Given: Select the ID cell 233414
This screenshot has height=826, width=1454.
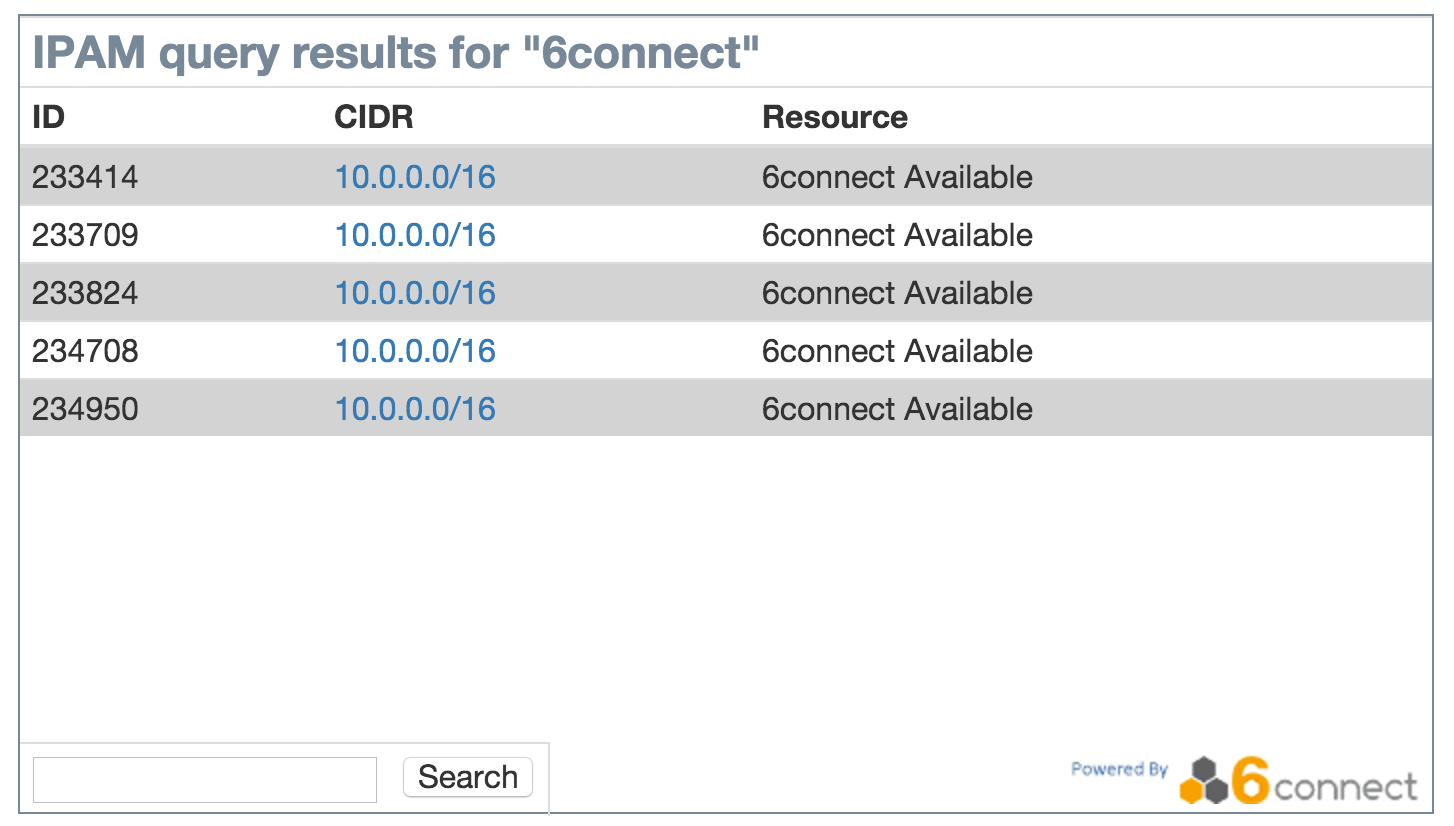Looking at the screenshot, I should 85,177.
